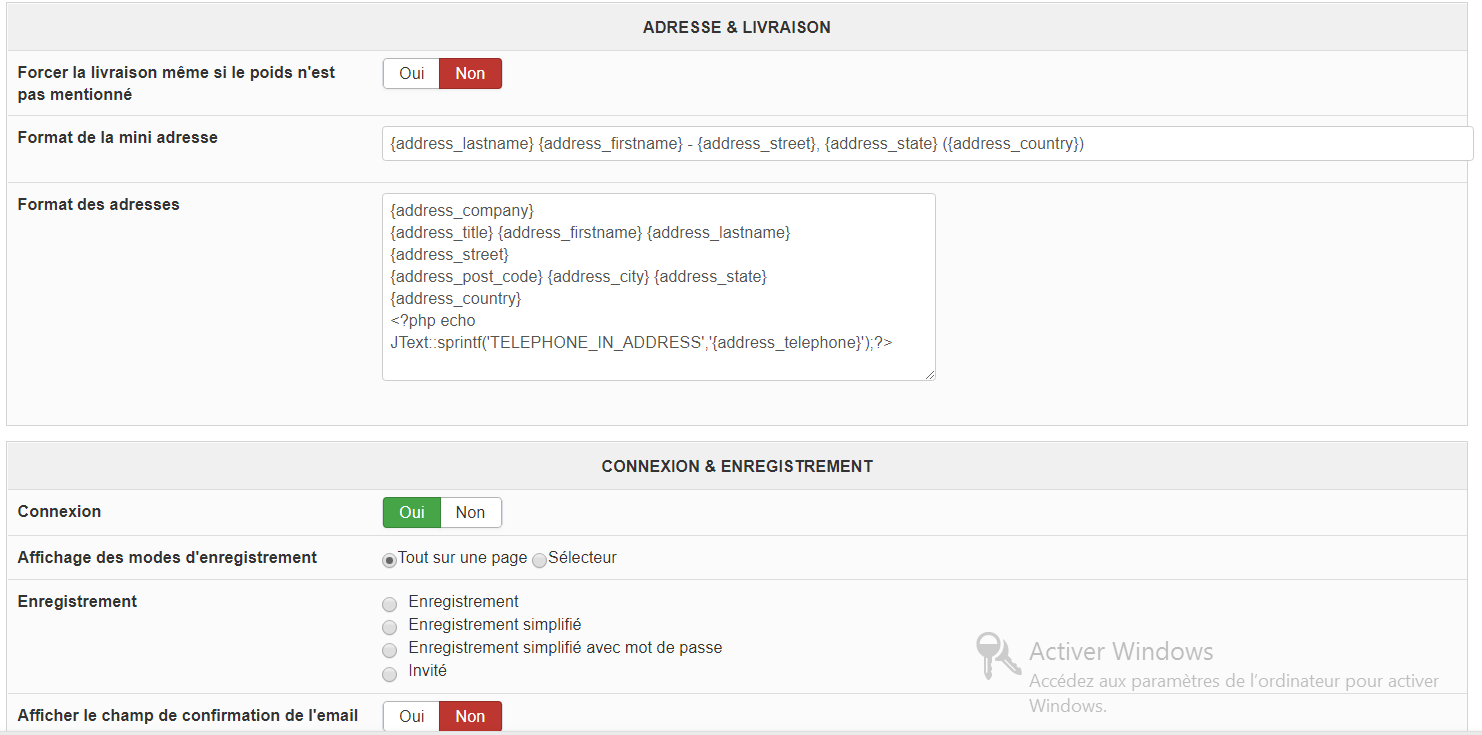Viewport: 1482px width, 735px height.
Task: Click the ADRESSE & LIVRAISON section header
Action: click(x=736, y=27)
